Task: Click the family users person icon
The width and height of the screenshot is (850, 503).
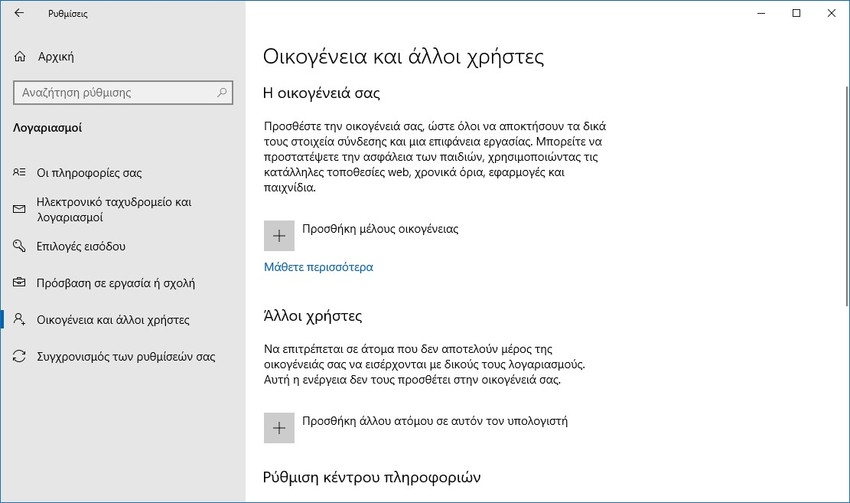Action: click(19, 319)
